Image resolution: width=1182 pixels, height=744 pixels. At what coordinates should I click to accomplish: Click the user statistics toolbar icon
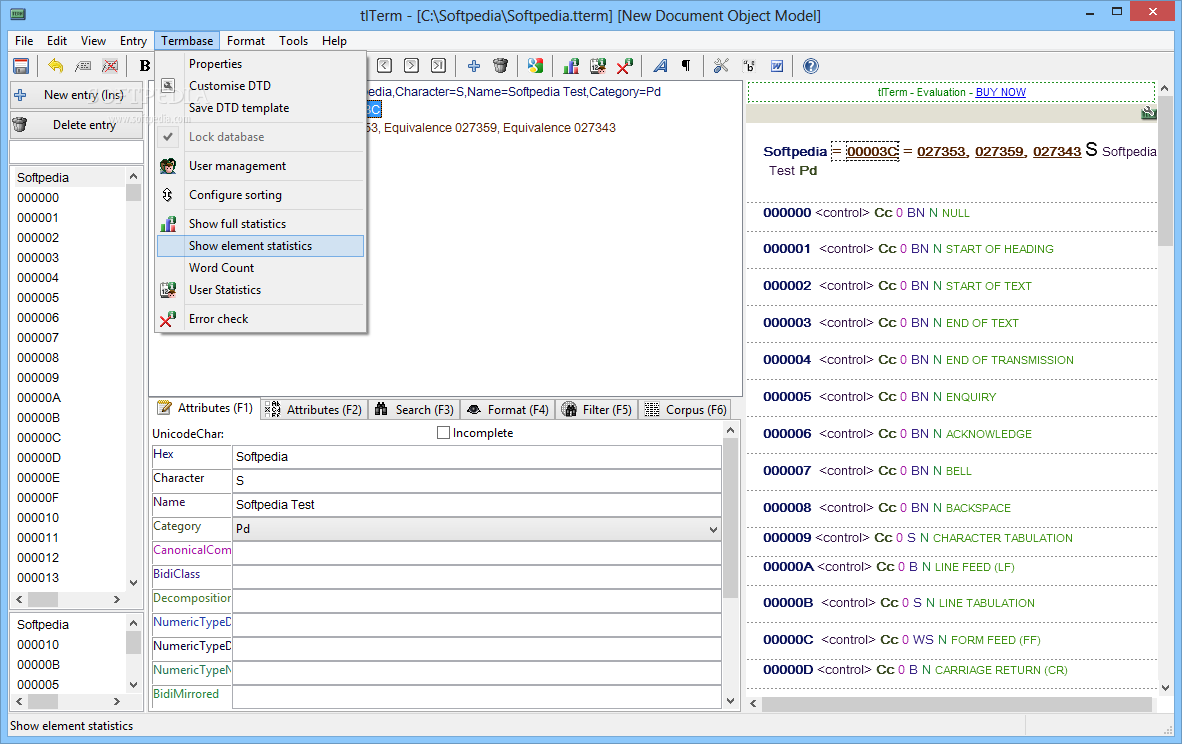point(598,66)
